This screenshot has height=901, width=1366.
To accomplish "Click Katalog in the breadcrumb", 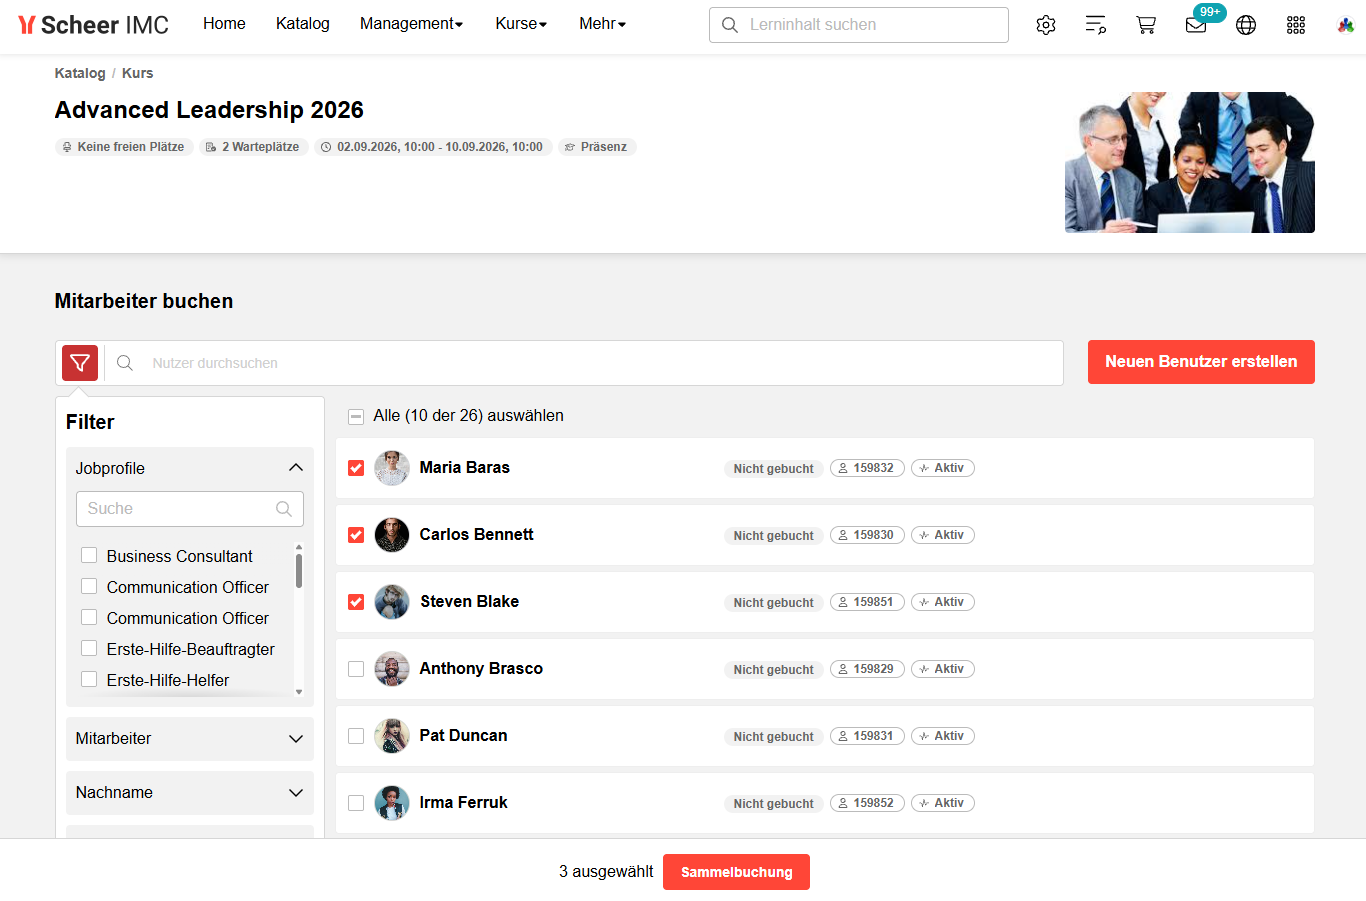I will (x=80, y=73).
